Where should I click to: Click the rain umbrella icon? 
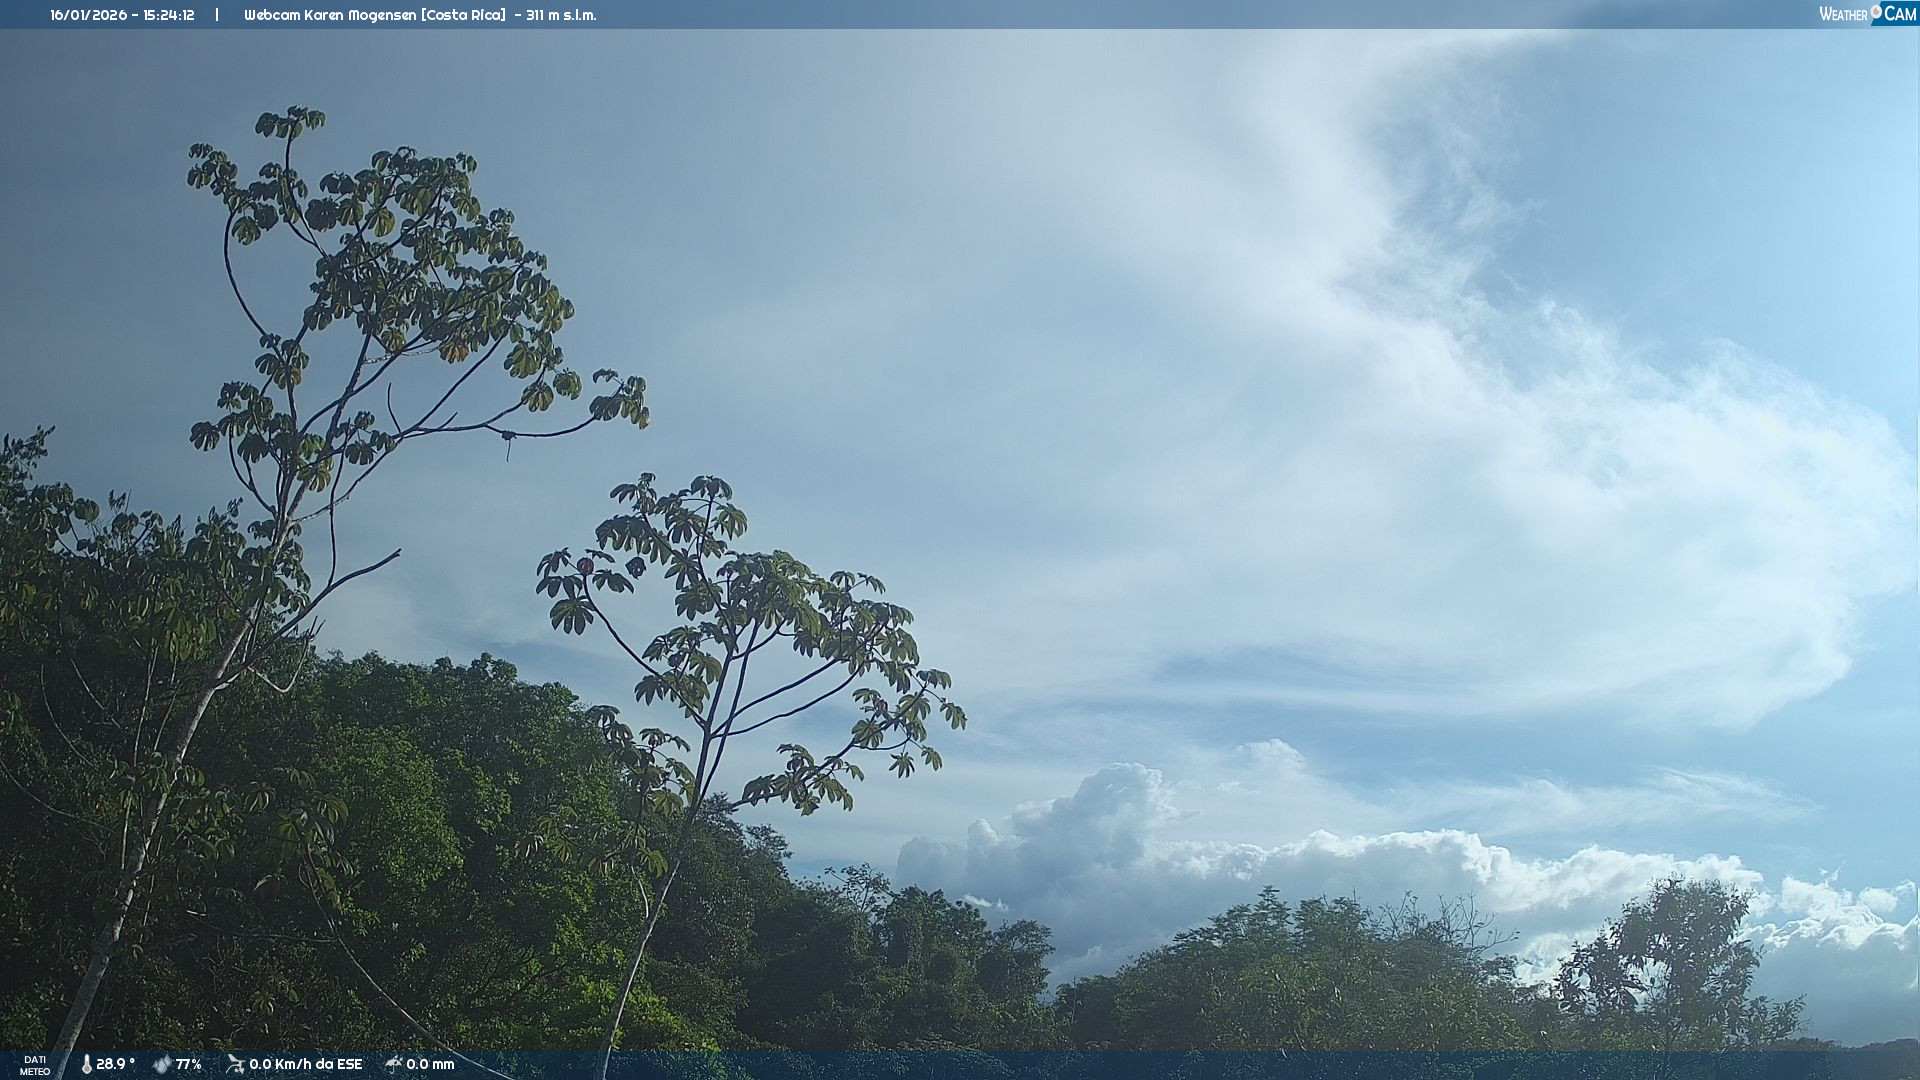tap(394, 1064)
